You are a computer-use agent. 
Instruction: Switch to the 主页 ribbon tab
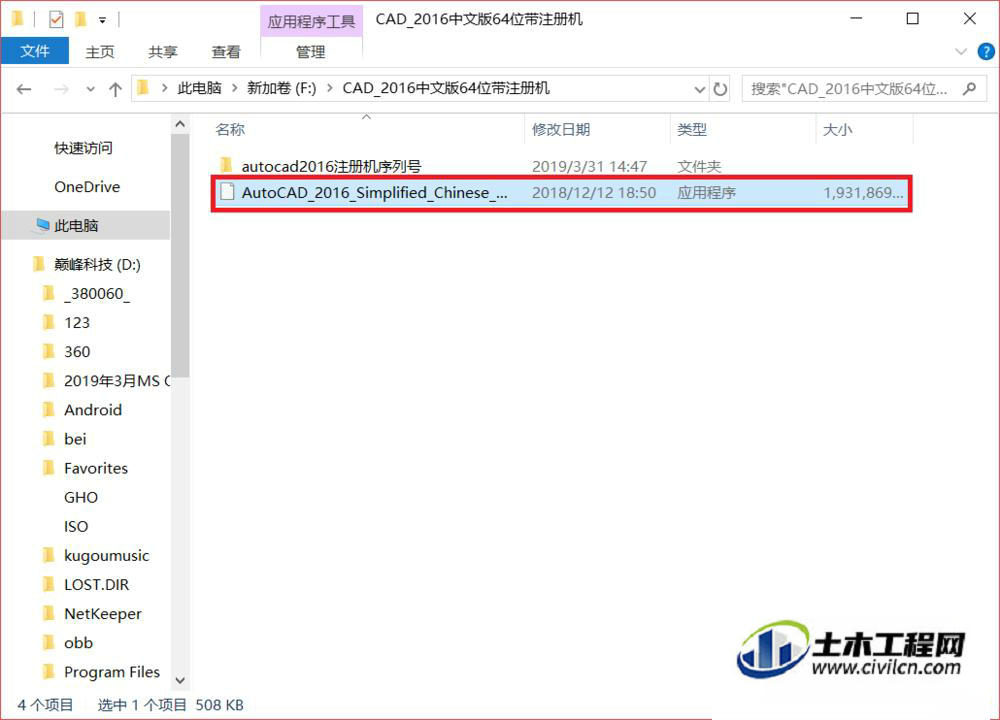tap(99, 52)
